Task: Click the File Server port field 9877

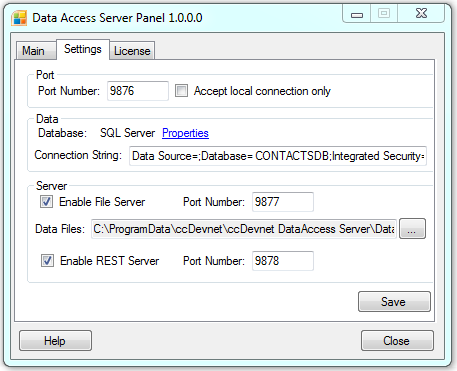Action: [283, 202]
